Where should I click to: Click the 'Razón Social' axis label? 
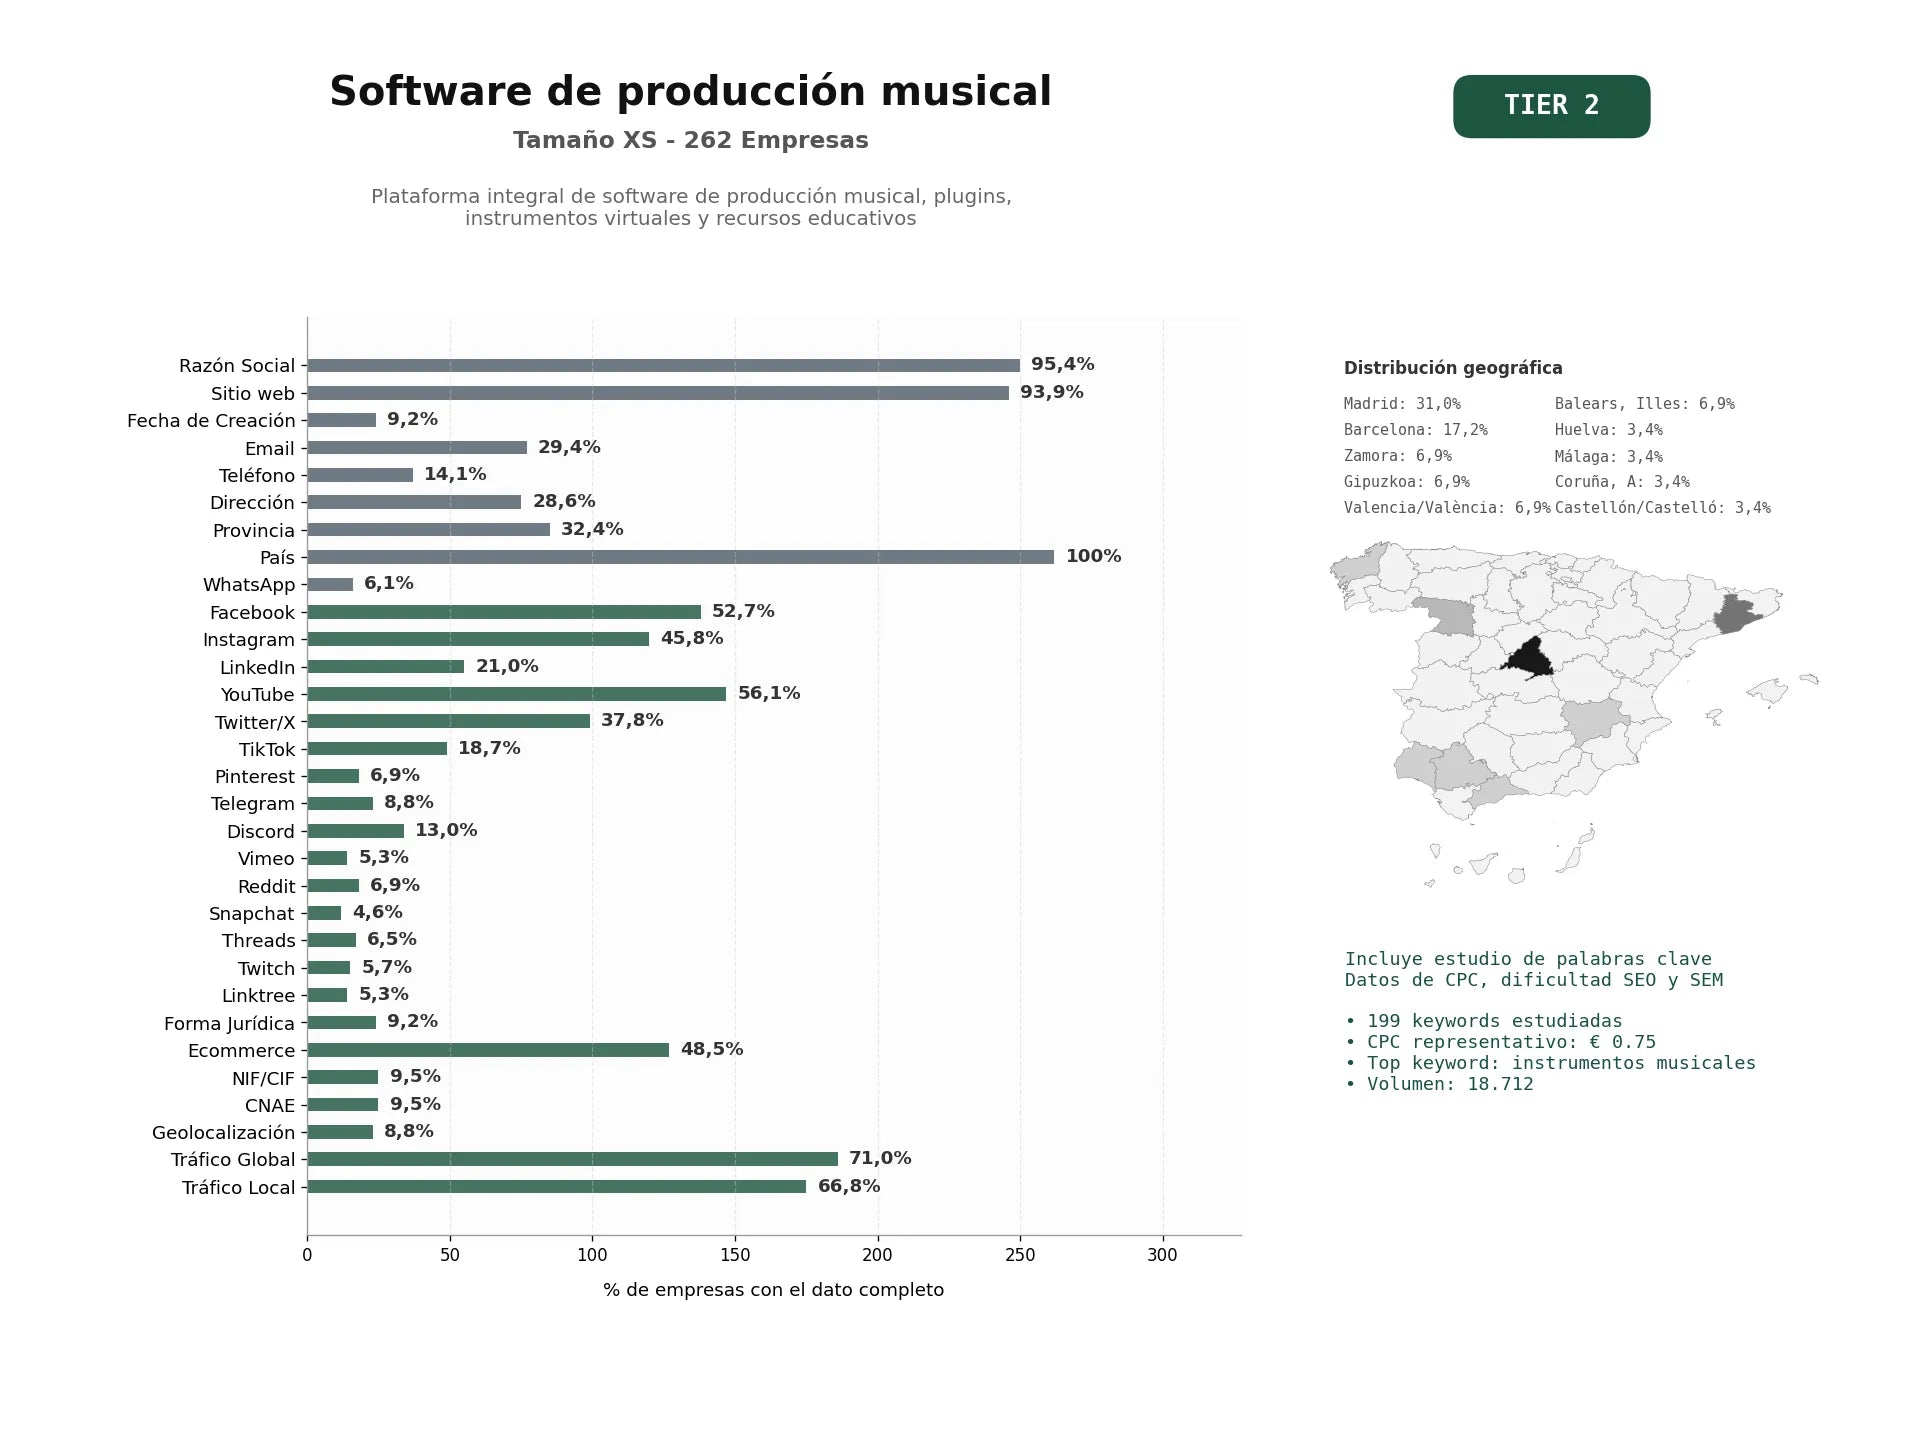click(237, 366)
